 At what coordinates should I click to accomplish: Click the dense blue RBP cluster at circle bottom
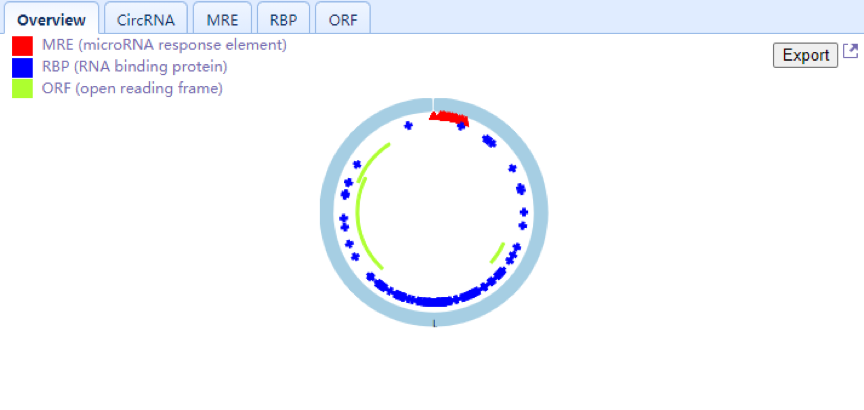tap(433, 300)
